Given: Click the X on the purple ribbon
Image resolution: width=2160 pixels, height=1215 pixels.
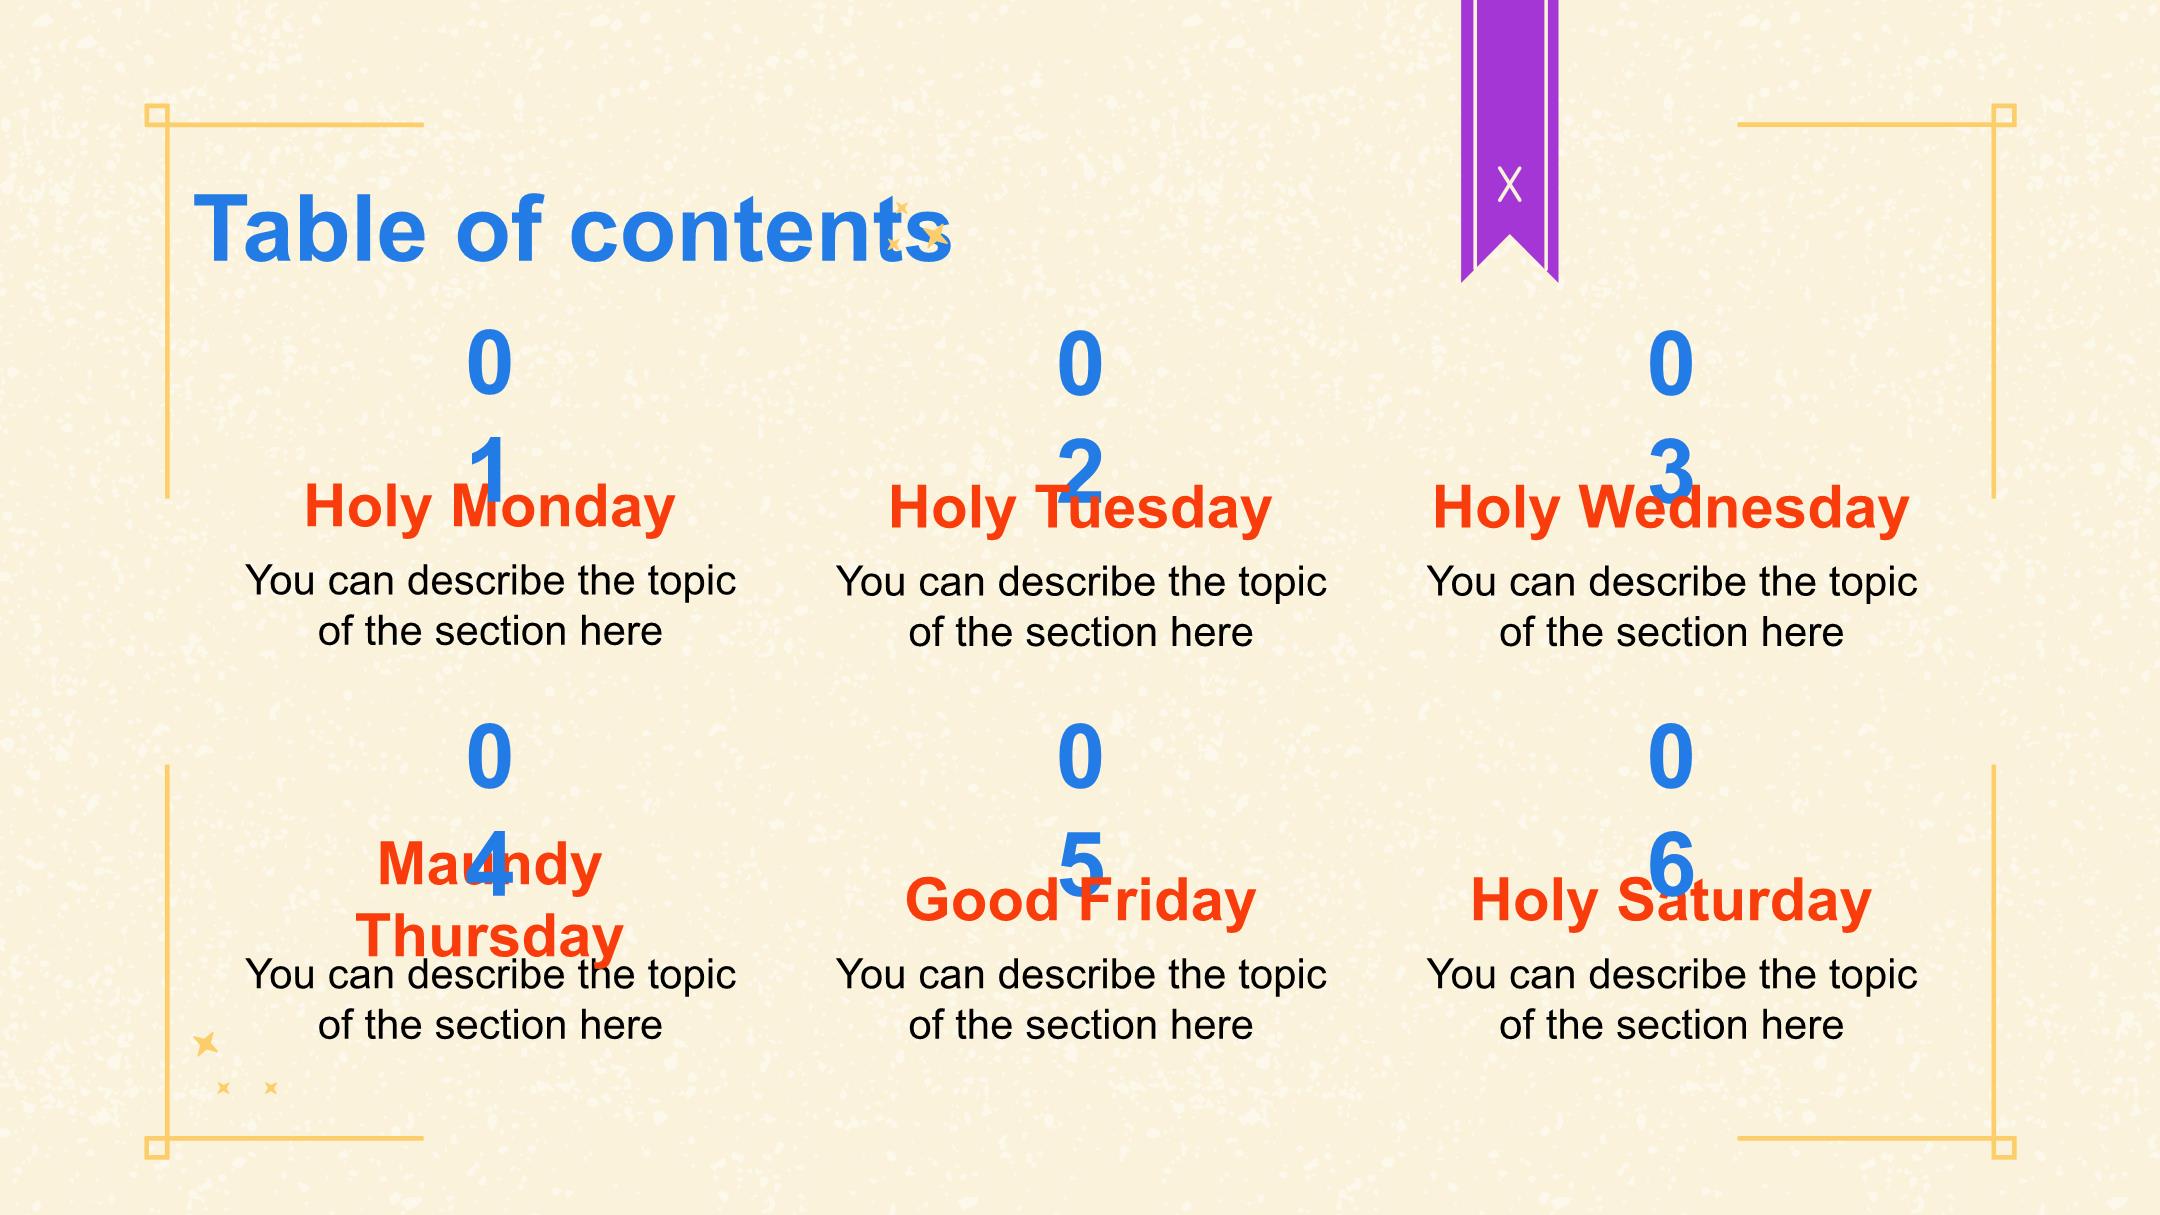Looking at the screenshot, I should pos(1509,184).
